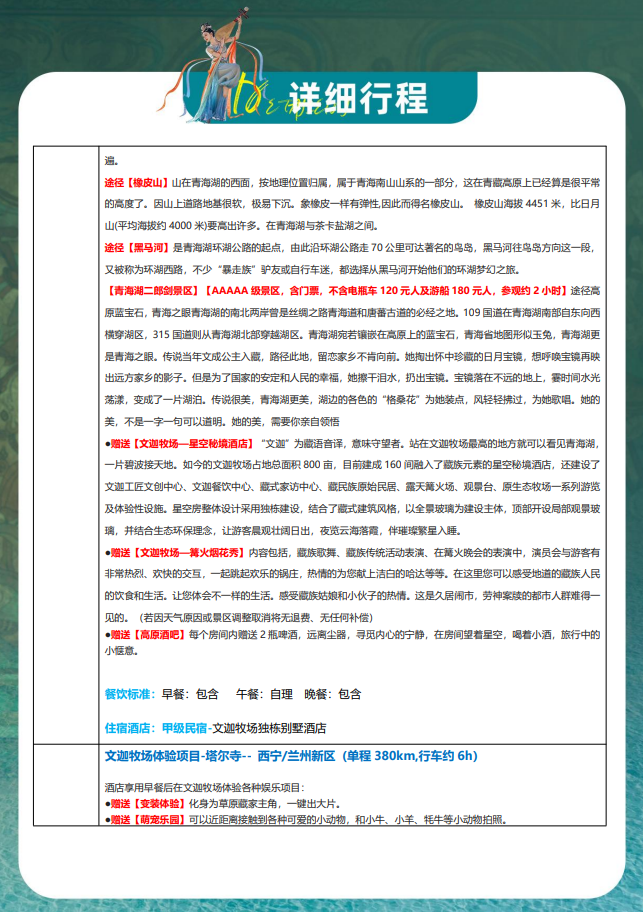This screenshot has width=643, height=912.
Task: Click the 赠送【萌宠乐园】 label
Action: coord(148,820)
